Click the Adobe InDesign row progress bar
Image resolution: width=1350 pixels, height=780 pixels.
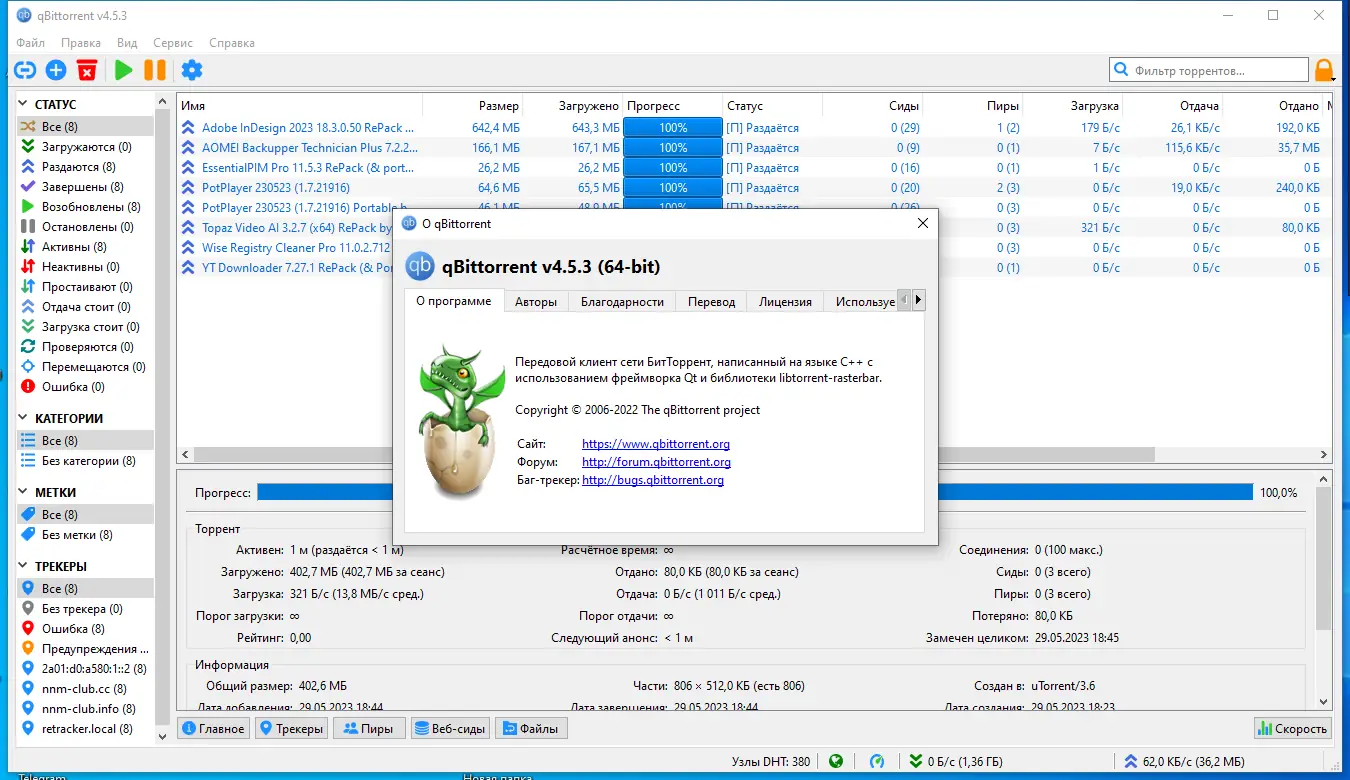click(673, 128)
